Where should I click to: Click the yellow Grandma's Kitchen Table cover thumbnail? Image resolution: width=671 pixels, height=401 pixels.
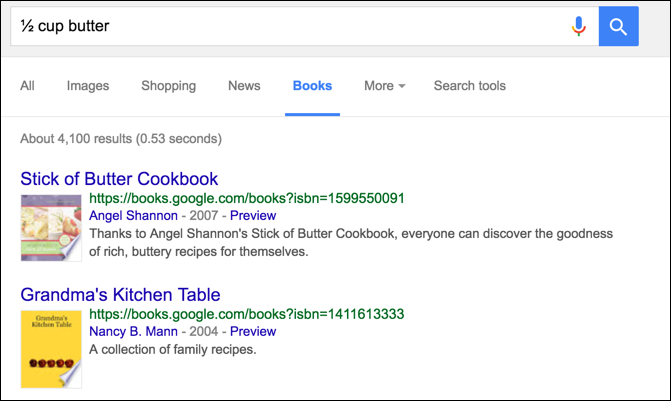[51, 349]
